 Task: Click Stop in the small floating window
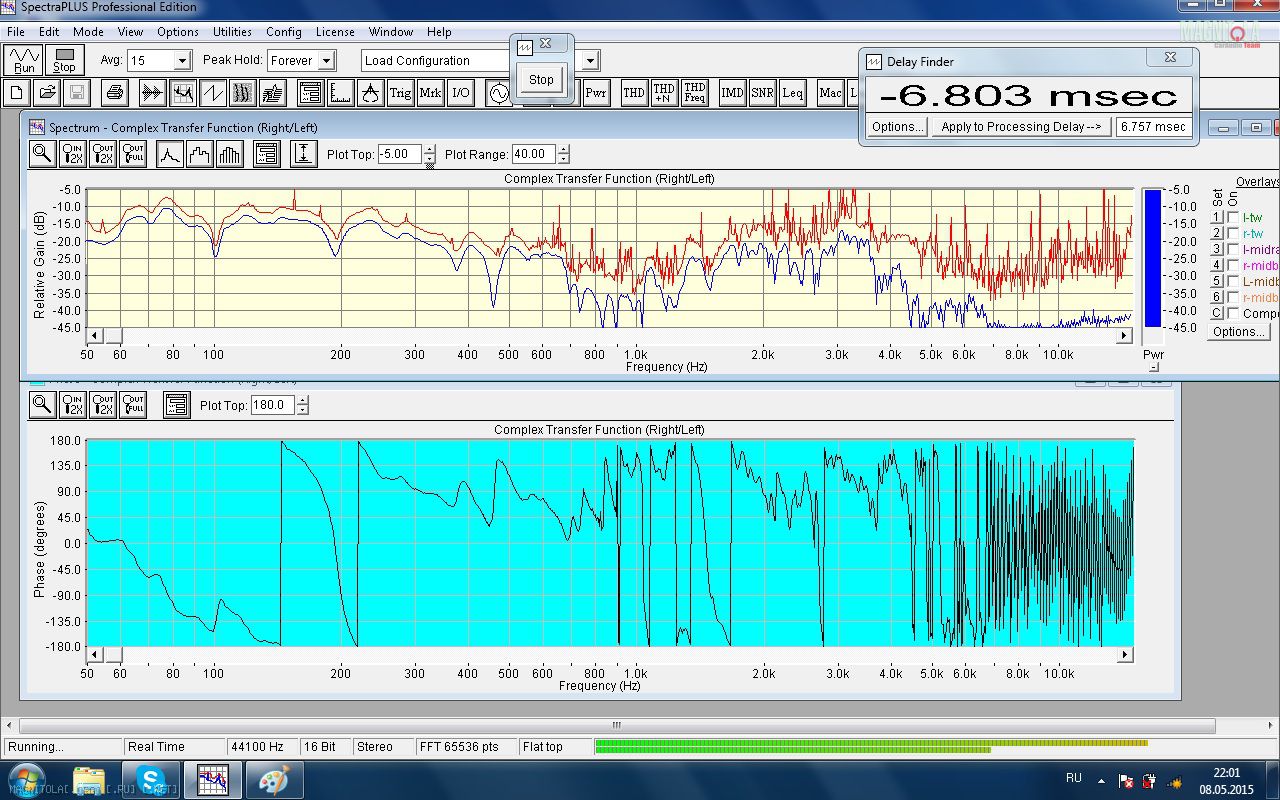541,80
